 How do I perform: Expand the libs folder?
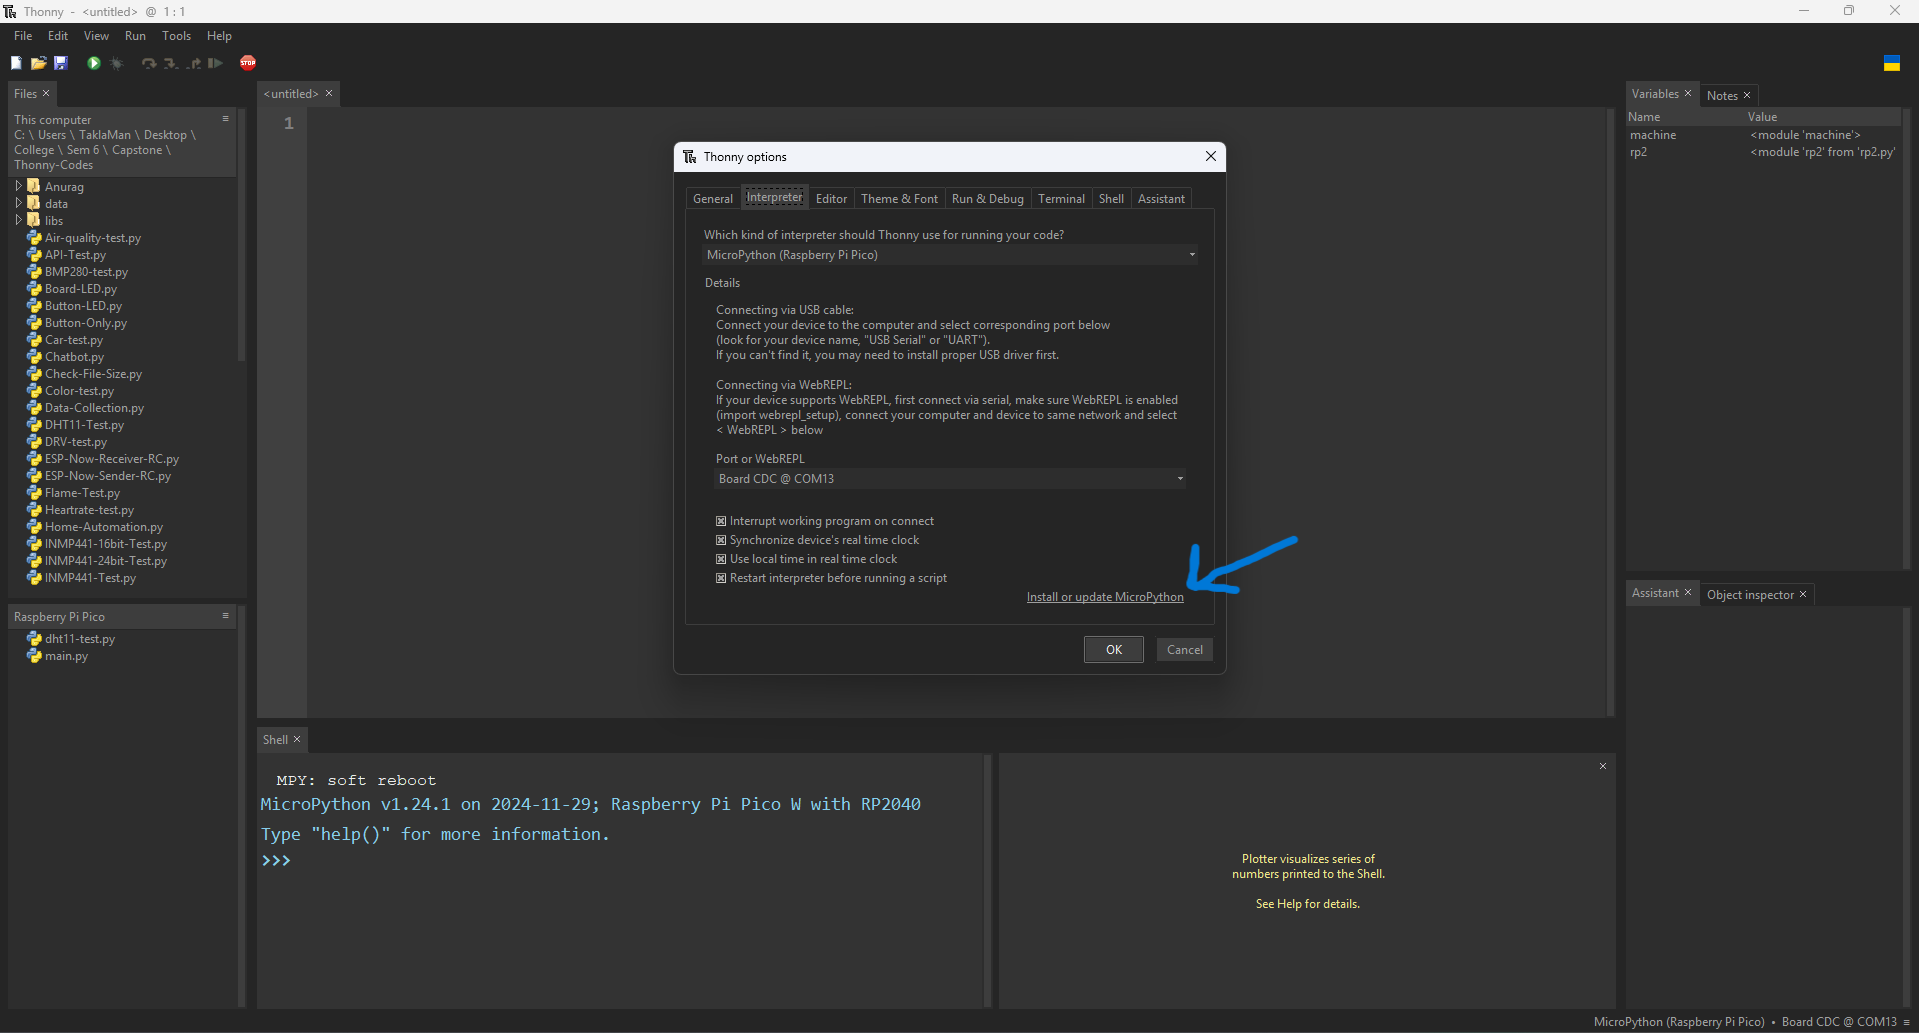18,220
